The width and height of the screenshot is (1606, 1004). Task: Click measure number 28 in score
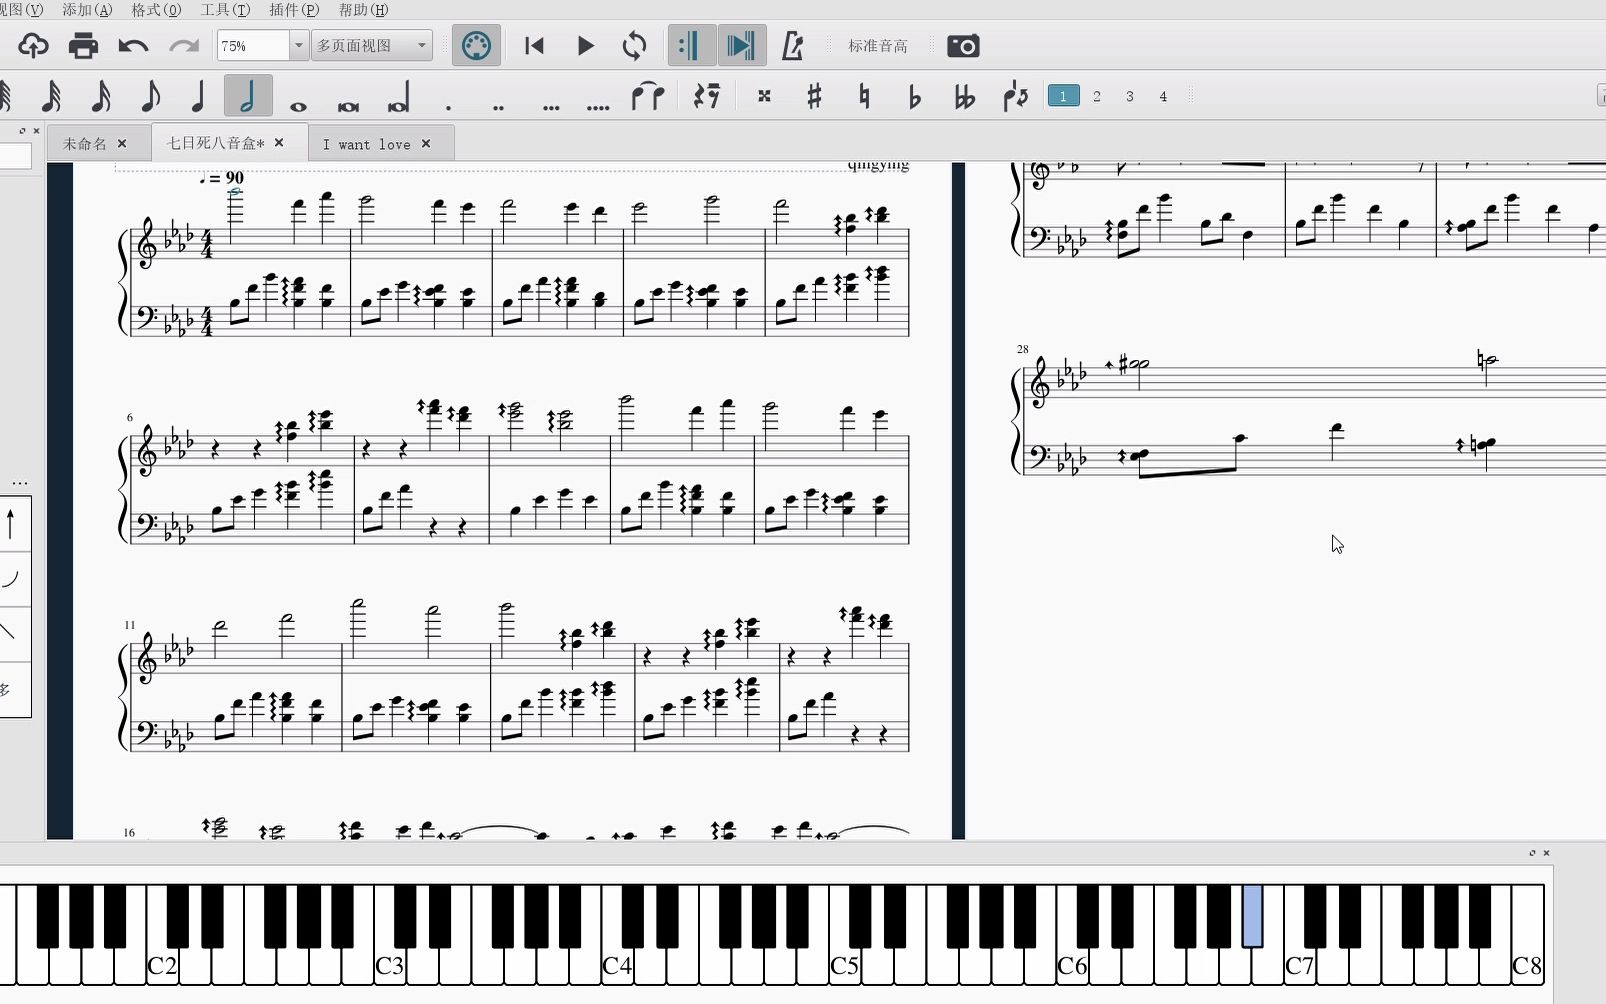click(1023, 349)
